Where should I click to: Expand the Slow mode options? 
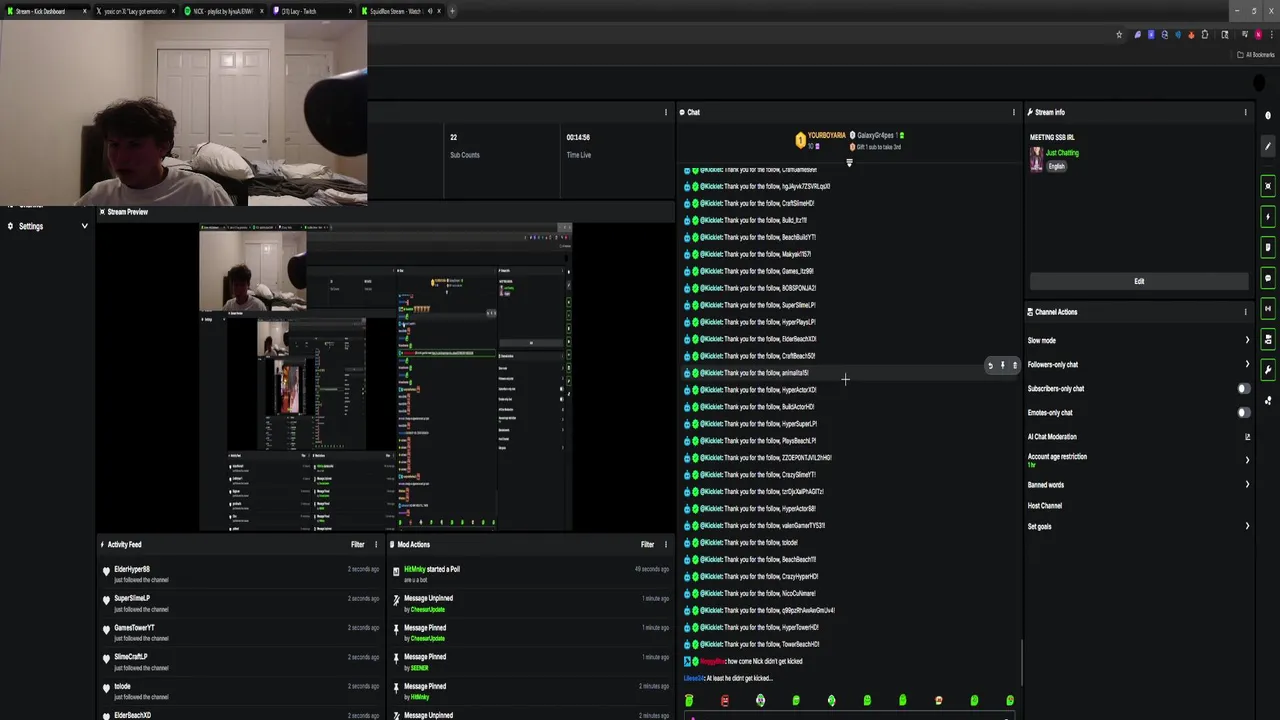coord(1247,341)
